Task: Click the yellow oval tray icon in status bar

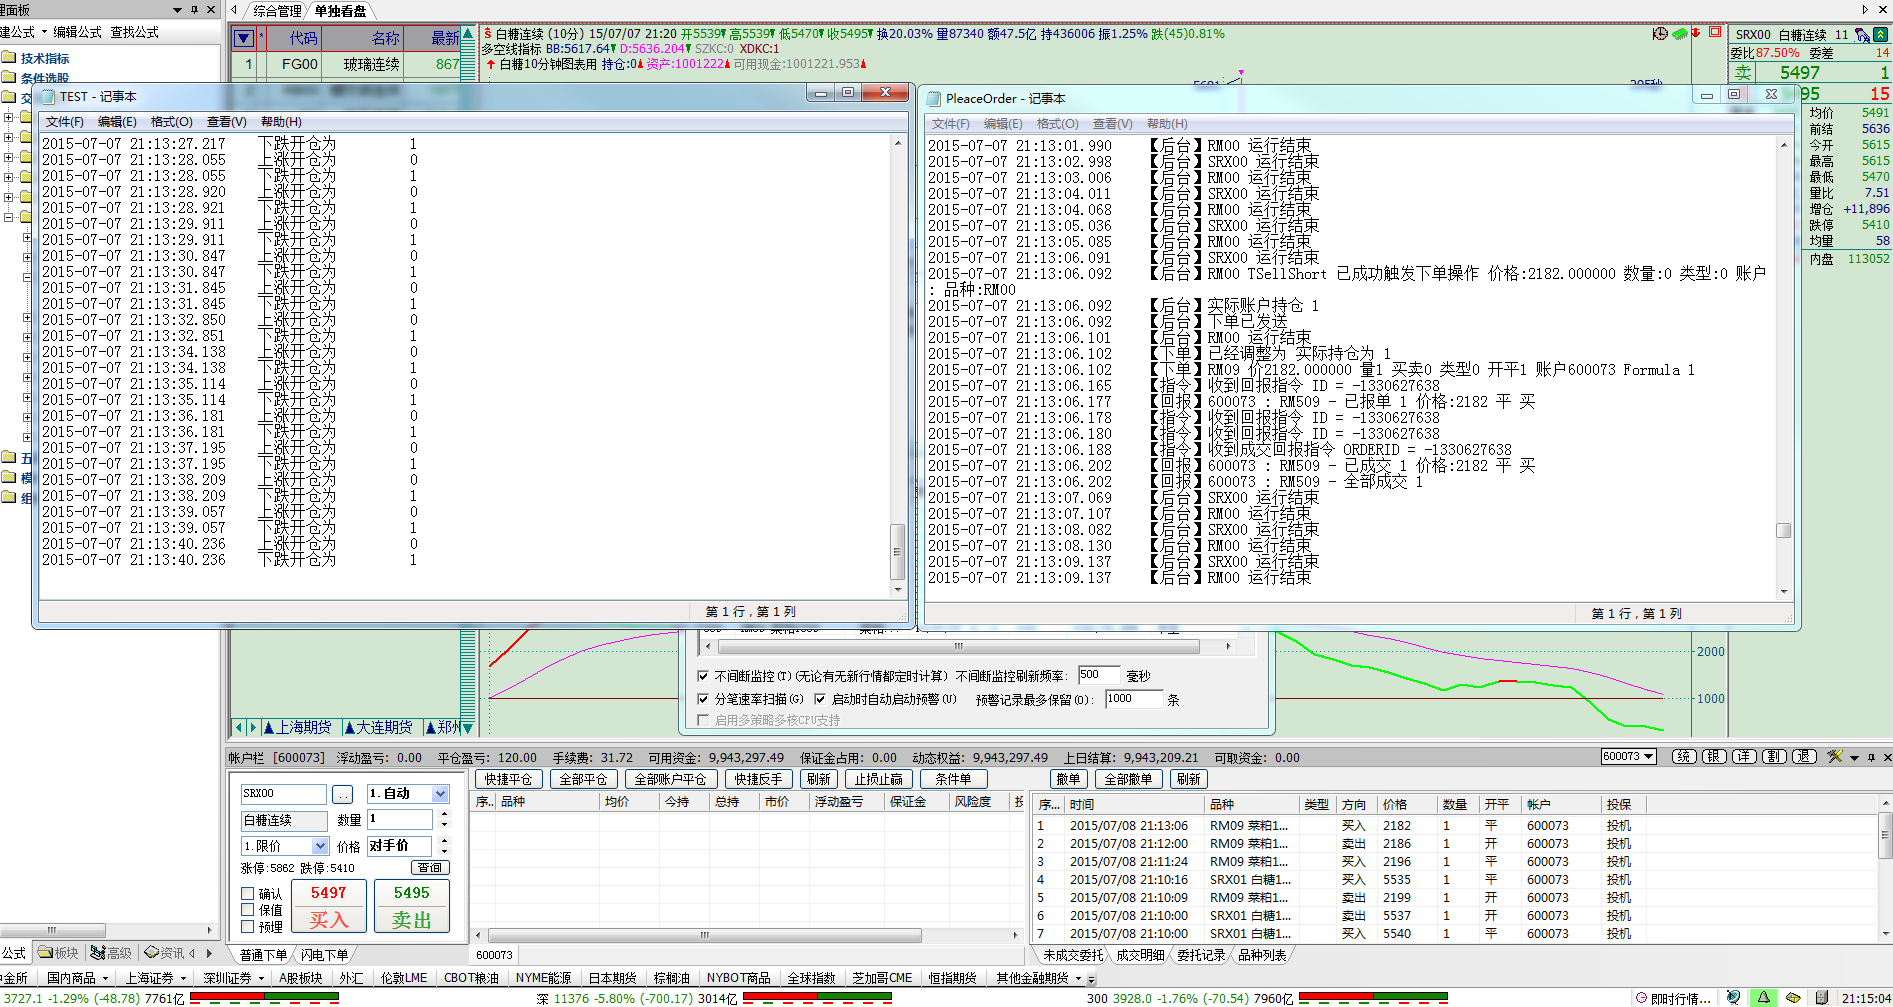Action: point(1794,998)
